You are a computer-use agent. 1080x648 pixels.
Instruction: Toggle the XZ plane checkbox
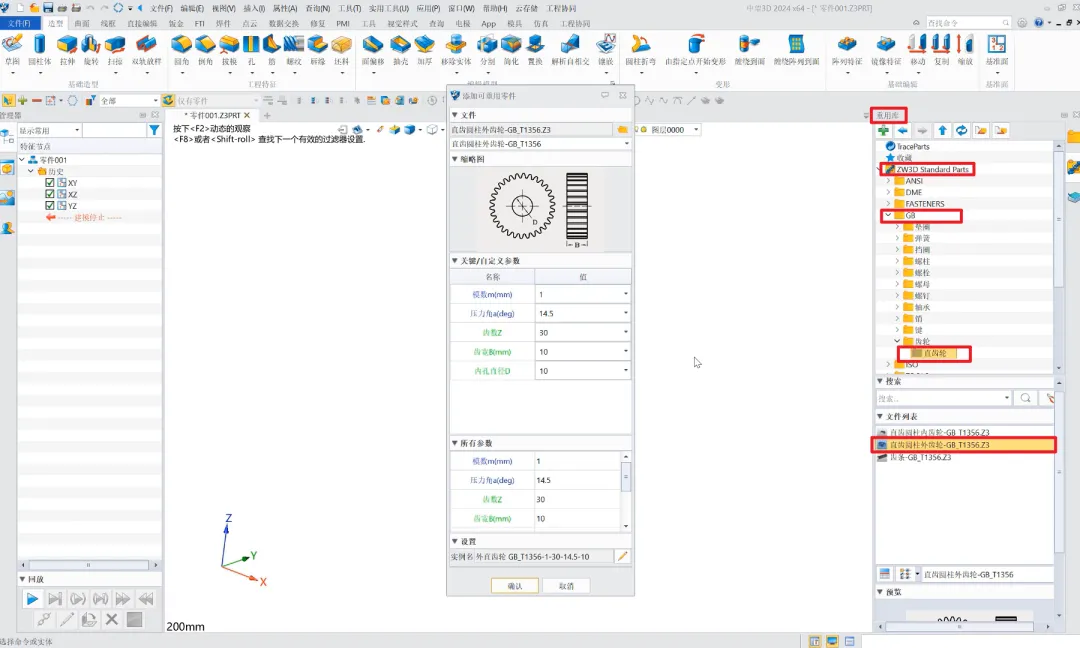(50, 194)
